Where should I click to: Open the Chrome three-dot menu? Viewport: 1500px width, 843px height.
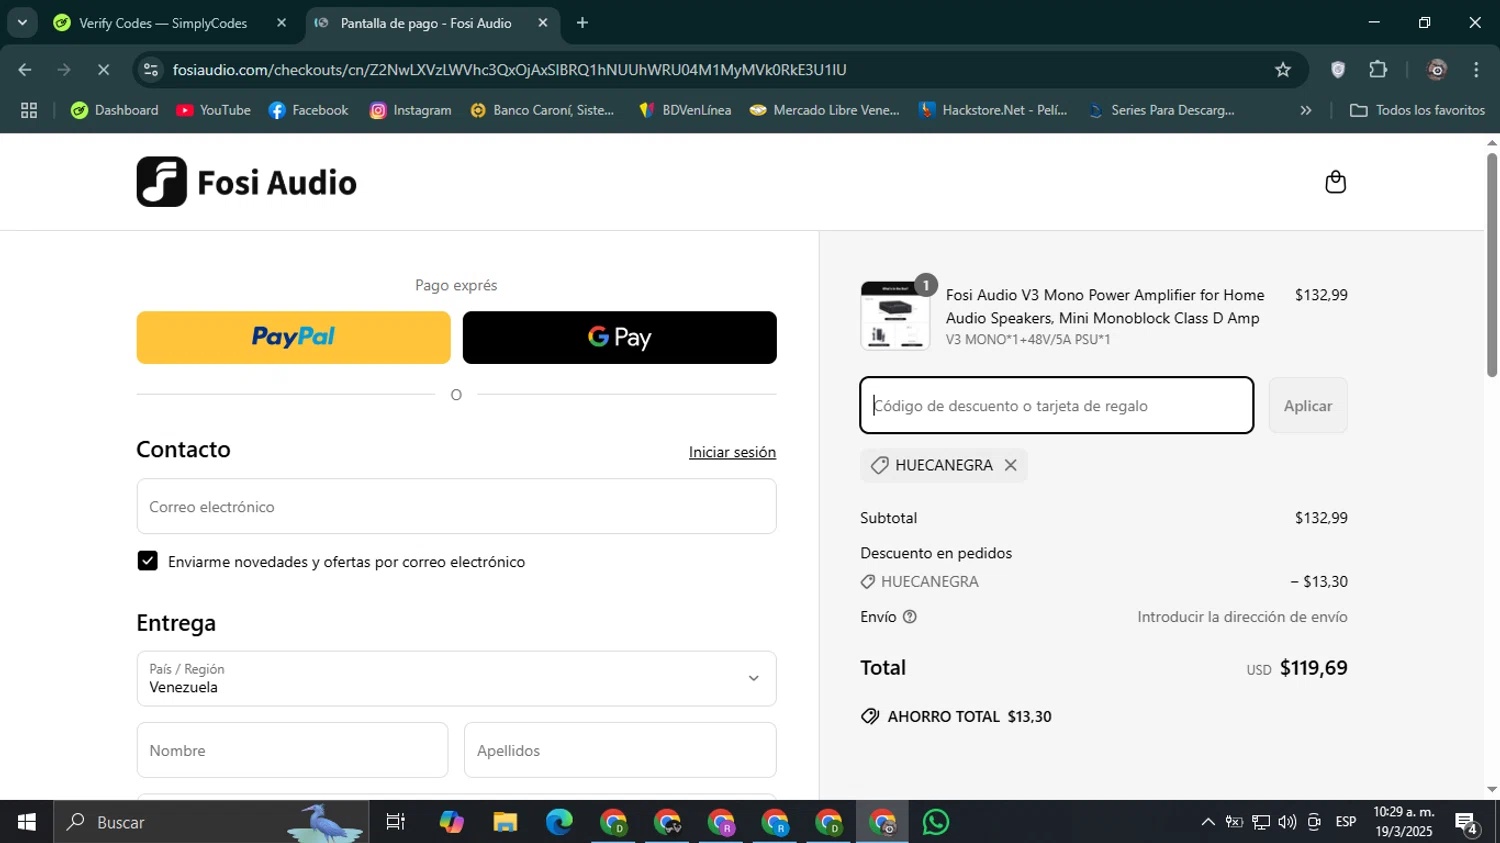click(1476, 70)
